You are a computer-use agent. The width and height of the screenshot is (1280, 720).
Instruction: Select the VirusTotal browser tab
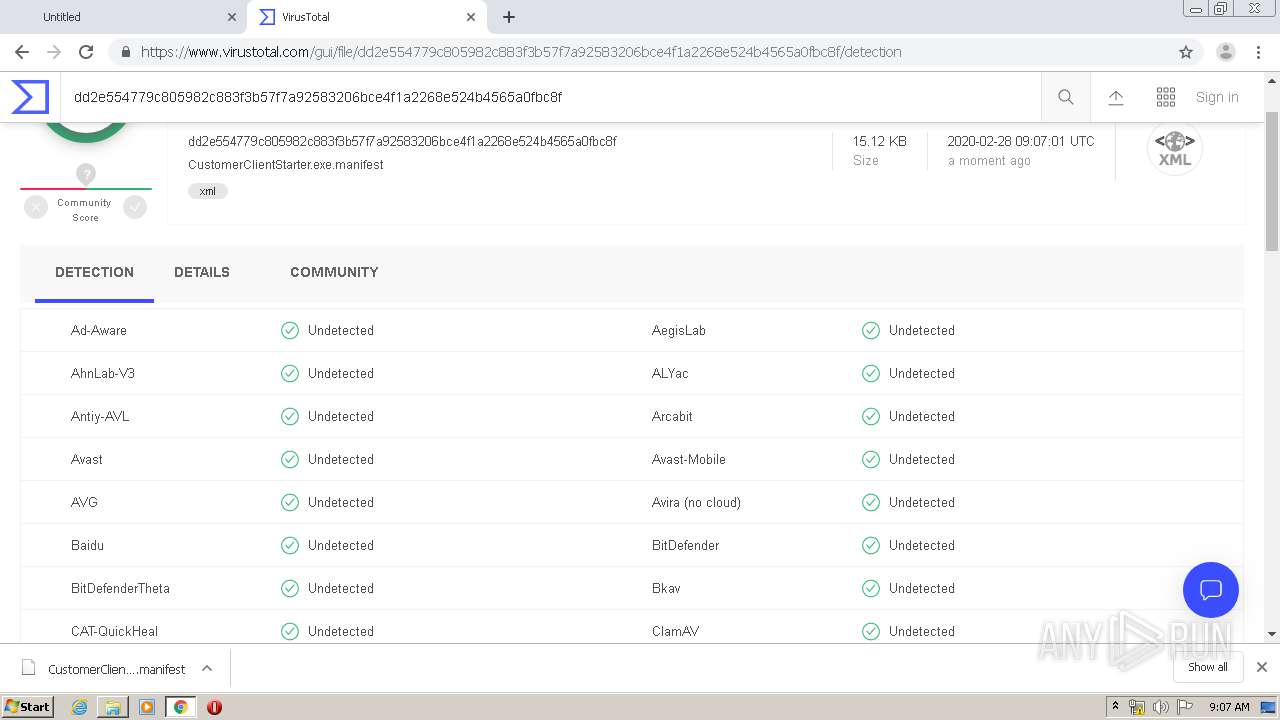point(366,17)
